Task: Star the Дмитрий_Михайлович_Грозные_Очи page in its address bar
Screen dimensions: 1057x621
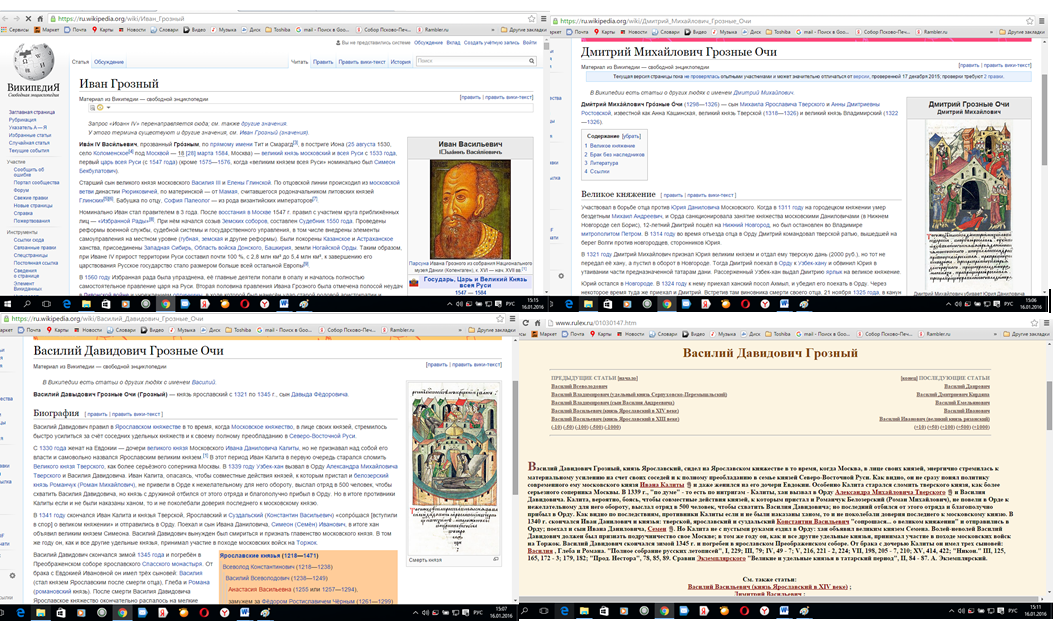Action: (1029, 21)
